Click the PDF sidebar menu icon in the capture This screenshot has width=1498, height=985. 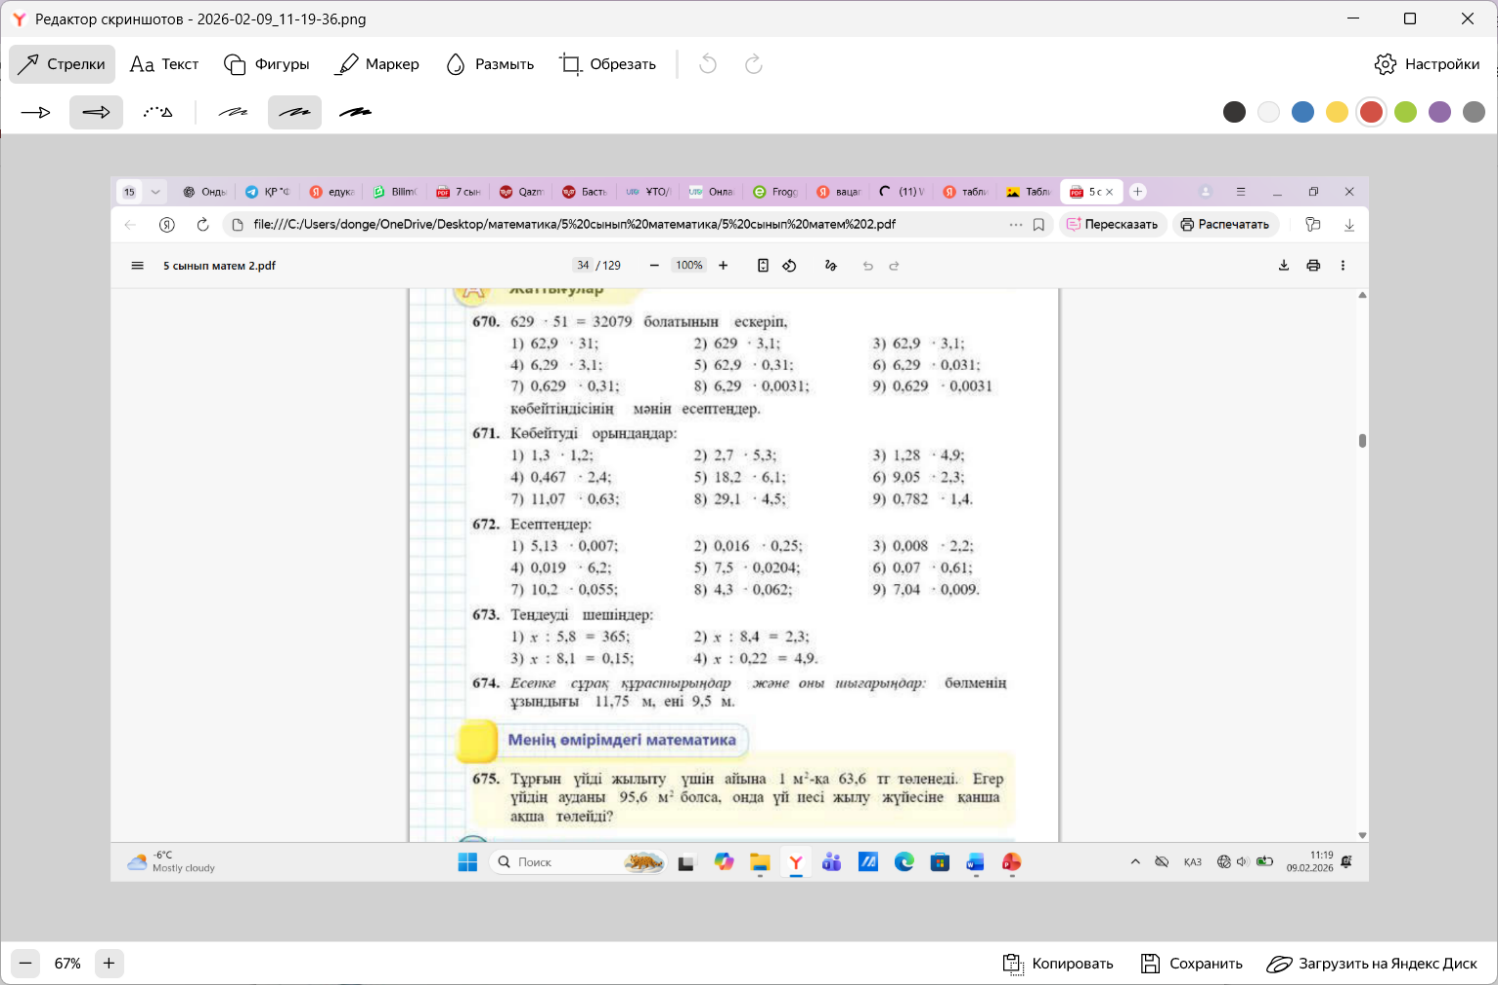click(x=137, y=266)
